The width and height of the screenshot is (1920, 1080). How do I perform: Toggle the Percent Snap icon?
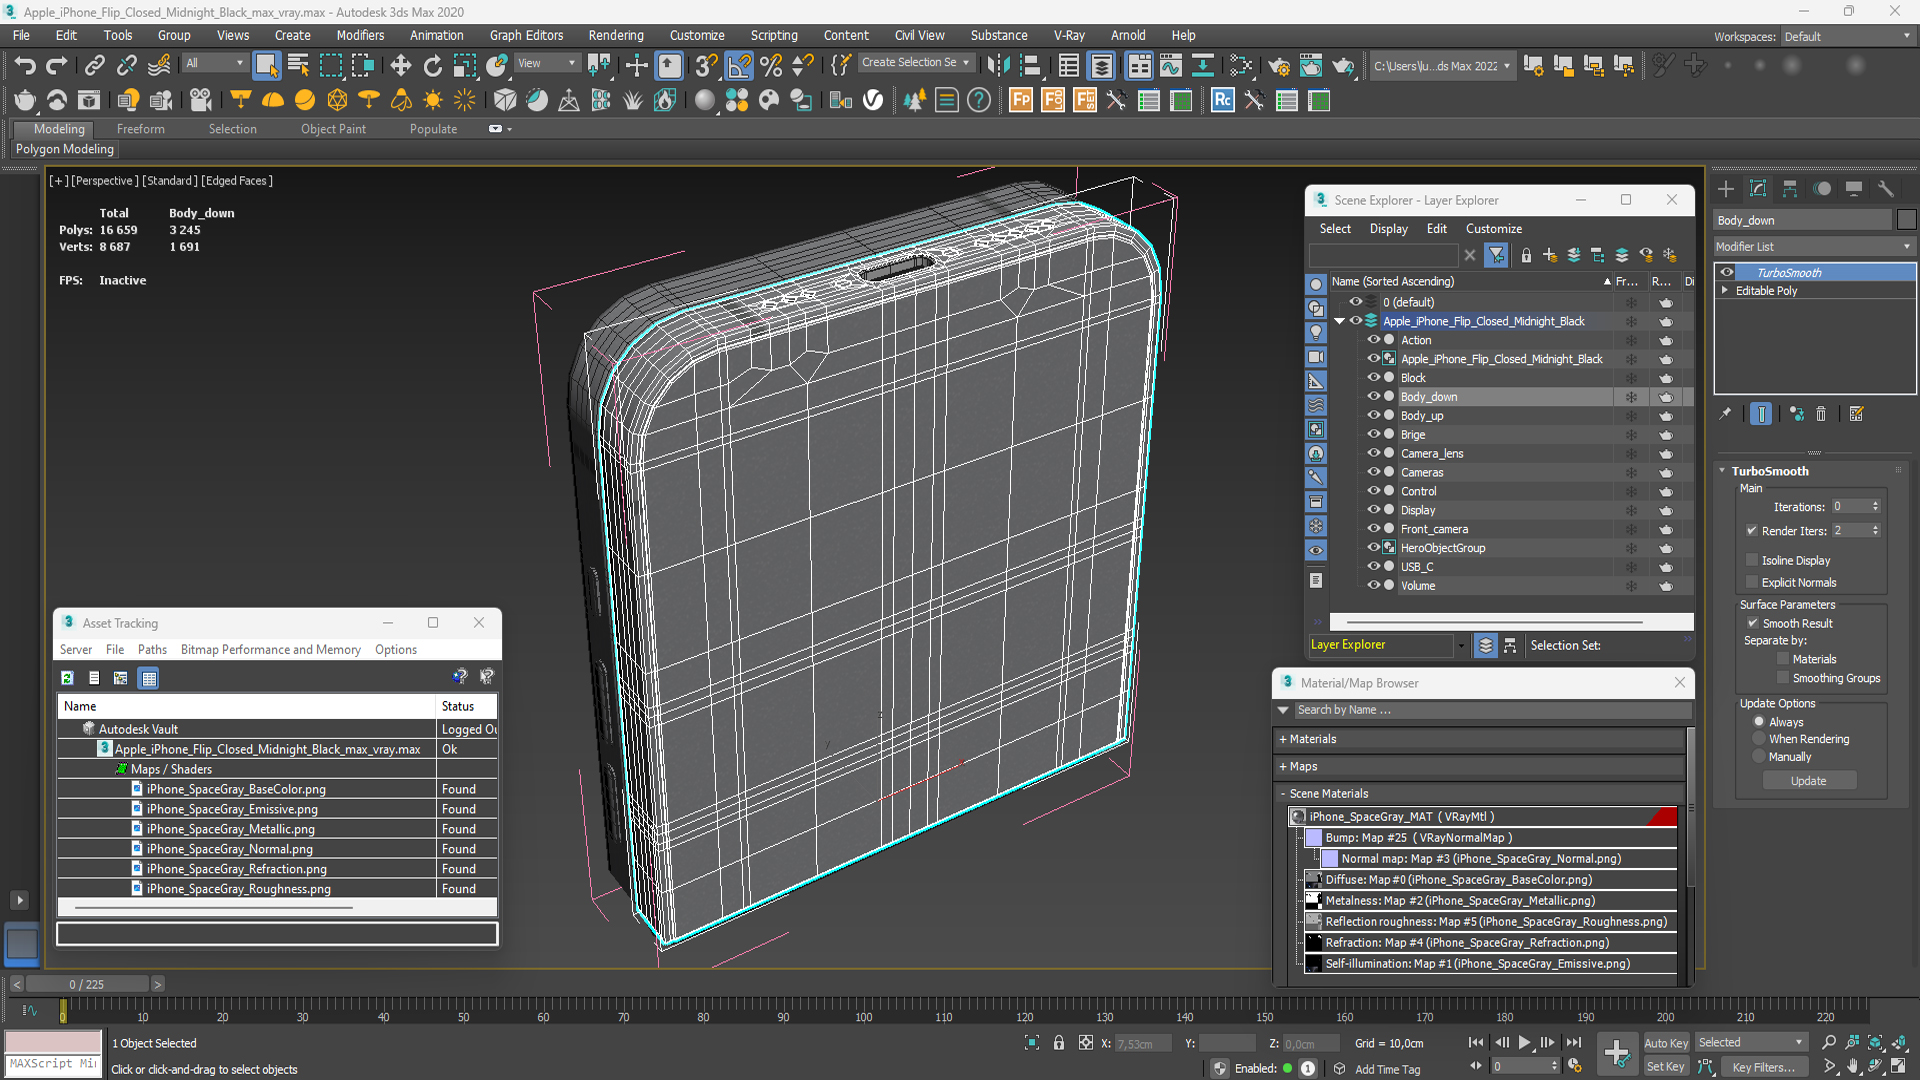point(770,66)
